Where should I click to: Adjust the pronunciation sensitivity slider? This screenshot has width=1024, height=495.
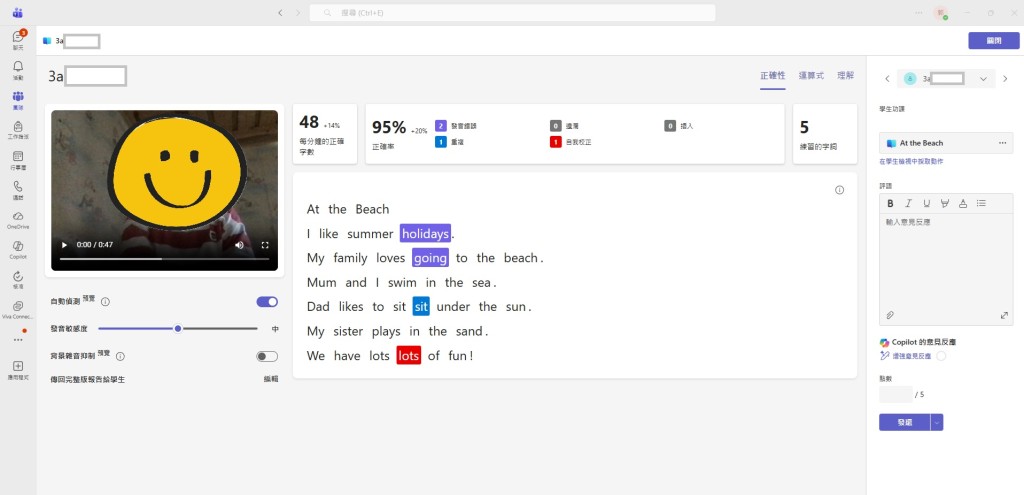click(x=178, y=328)
